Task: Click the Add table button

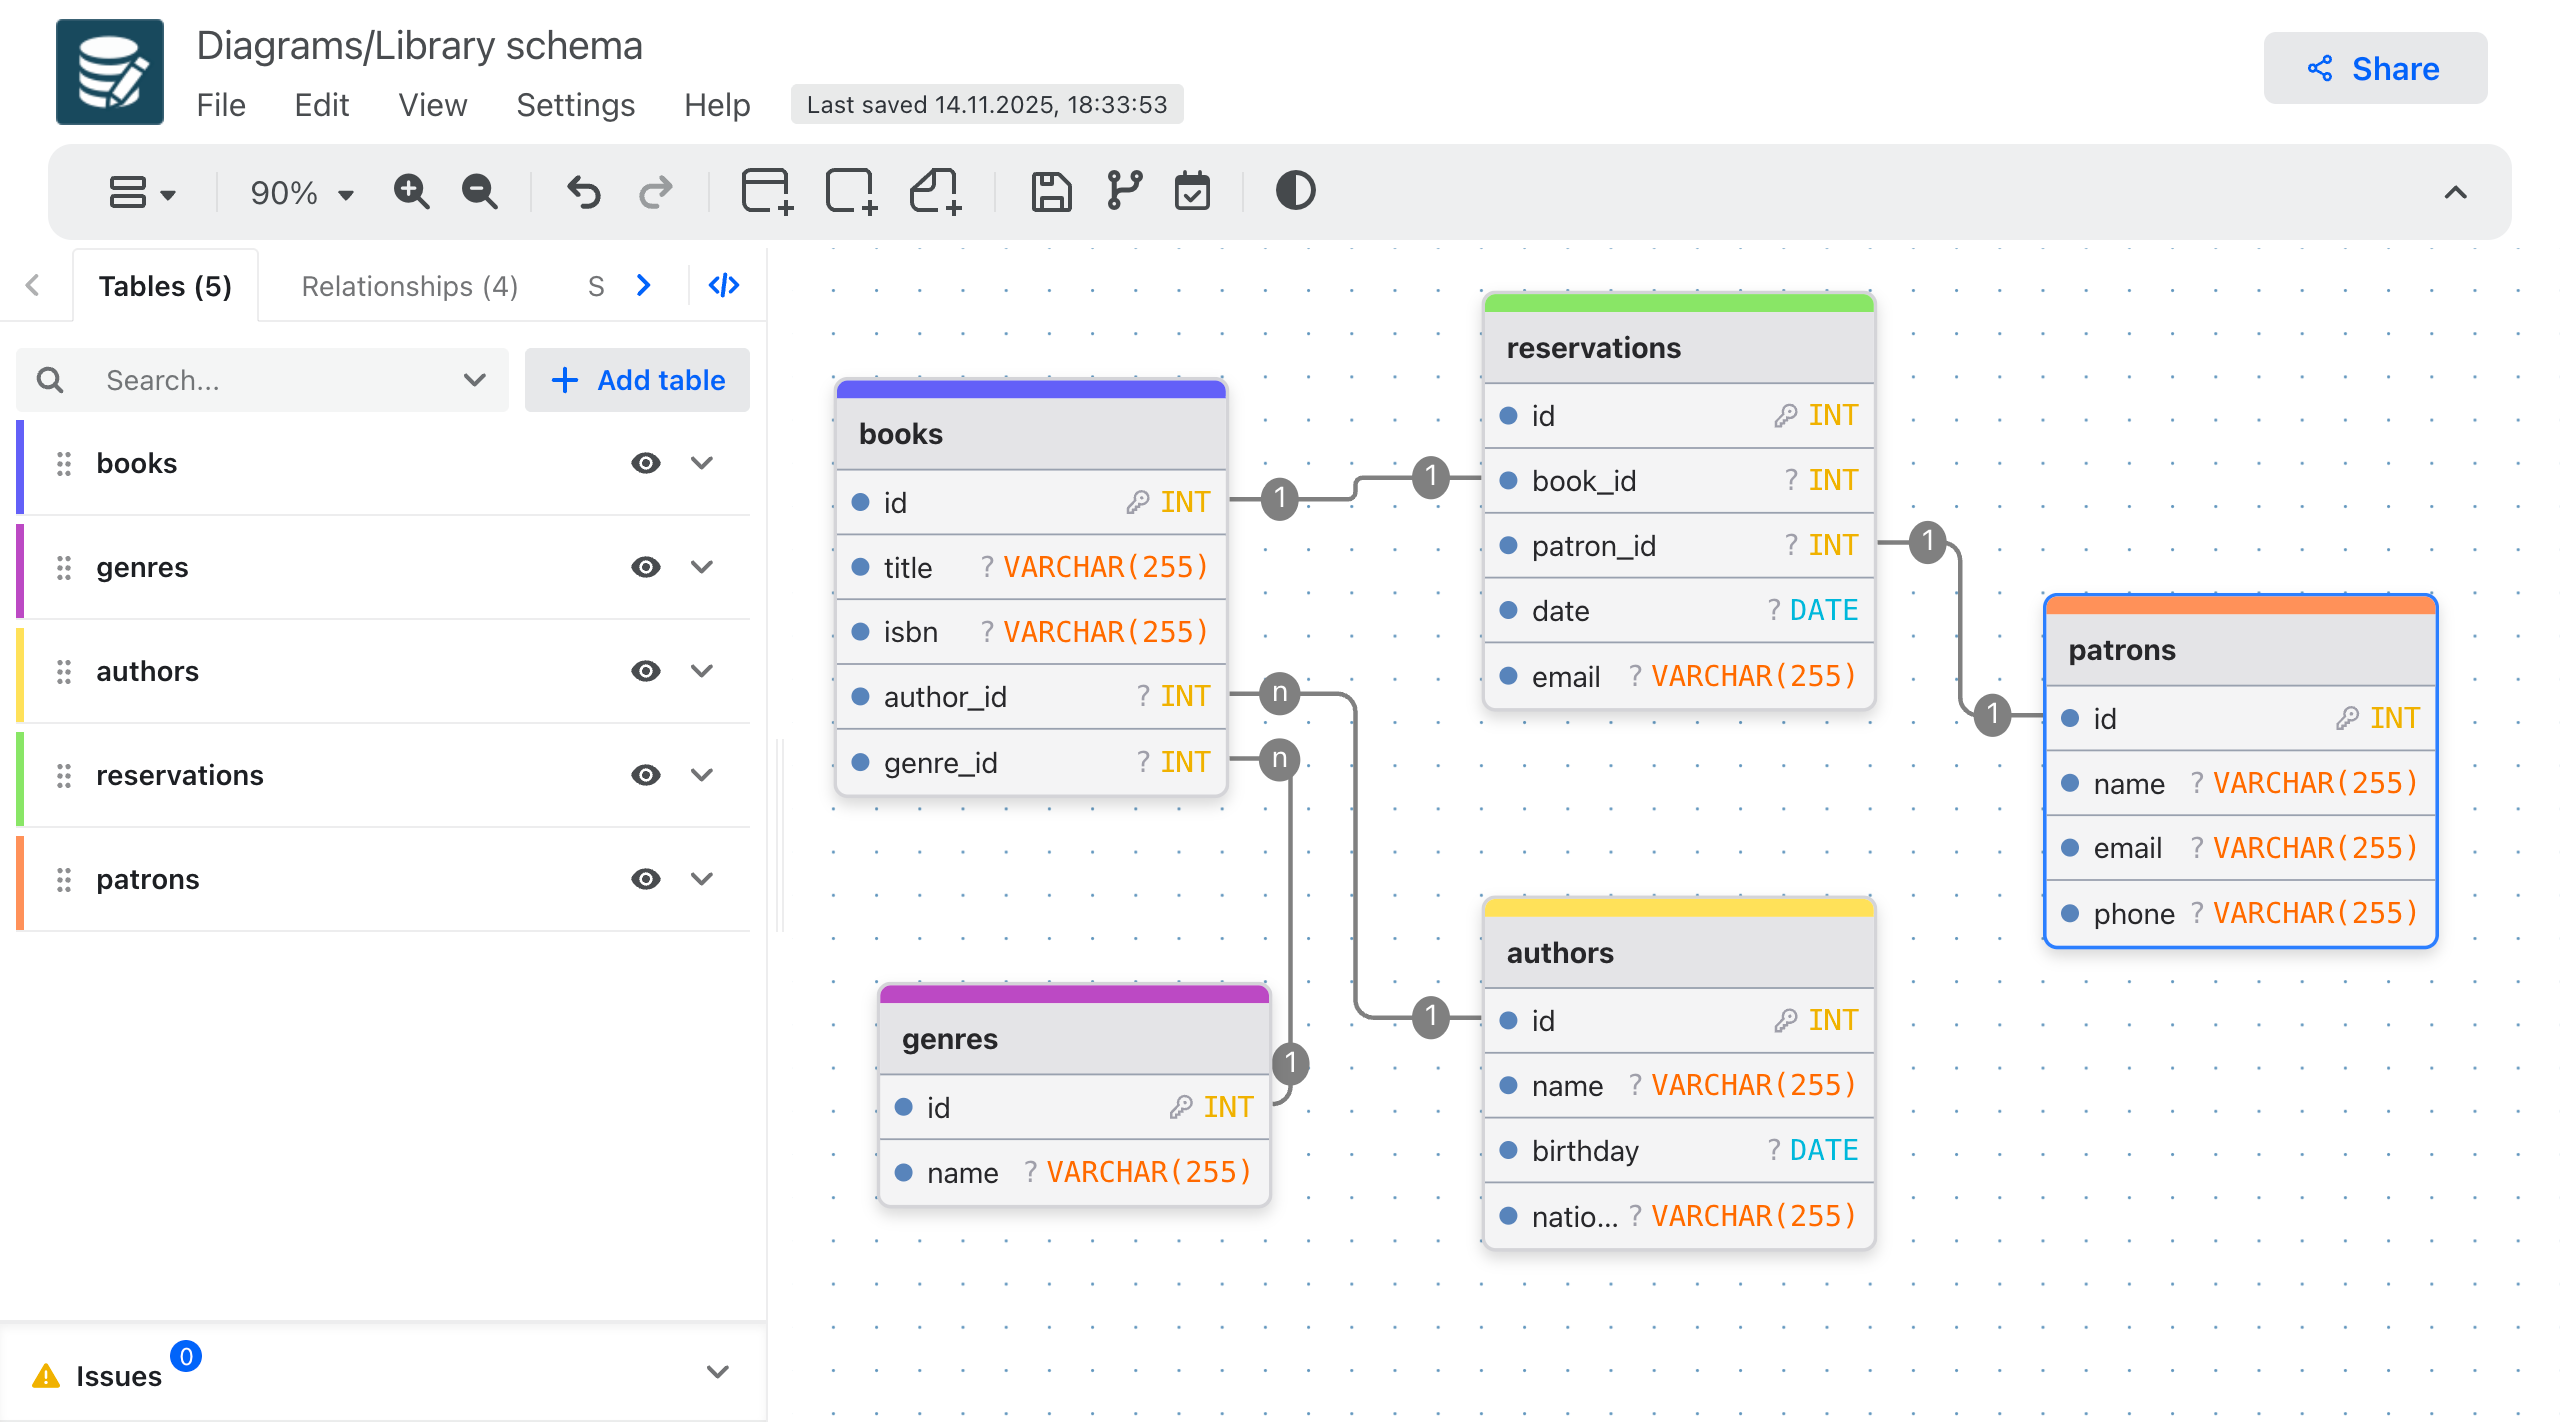Action: (x=638, y=380)
